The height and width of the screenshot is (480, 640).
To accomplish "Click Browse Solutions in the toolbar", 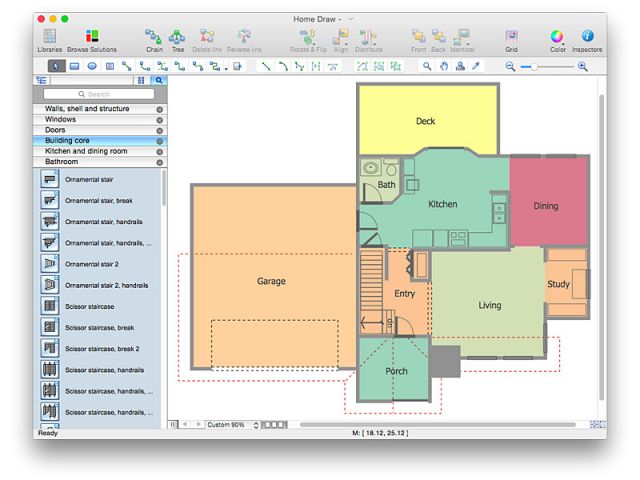I will pos(91,38).
